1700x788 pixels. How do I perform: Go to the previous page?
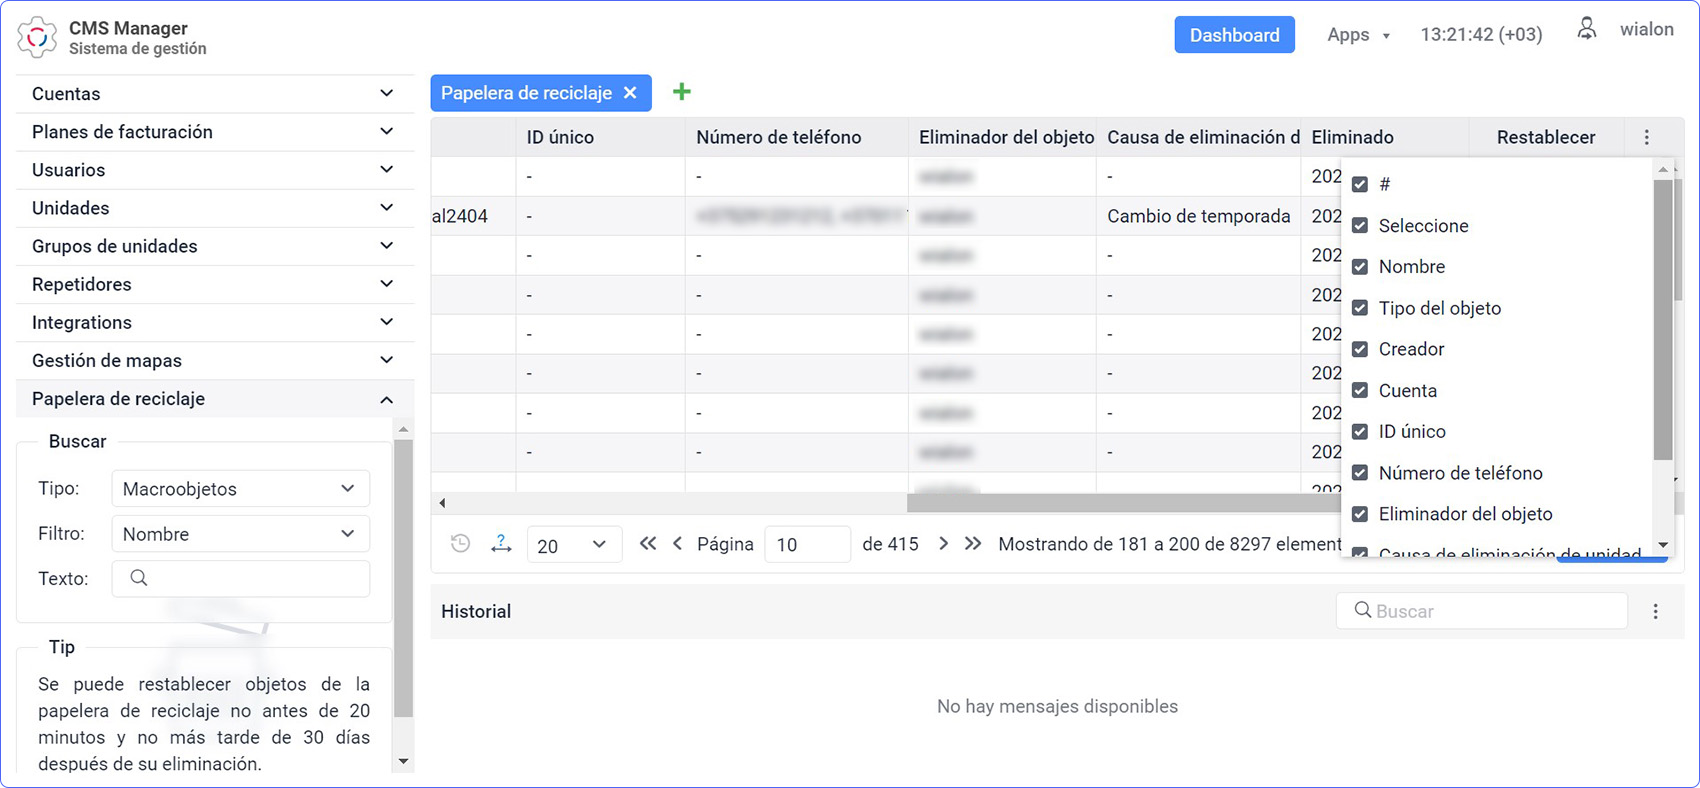click(678, 544)
